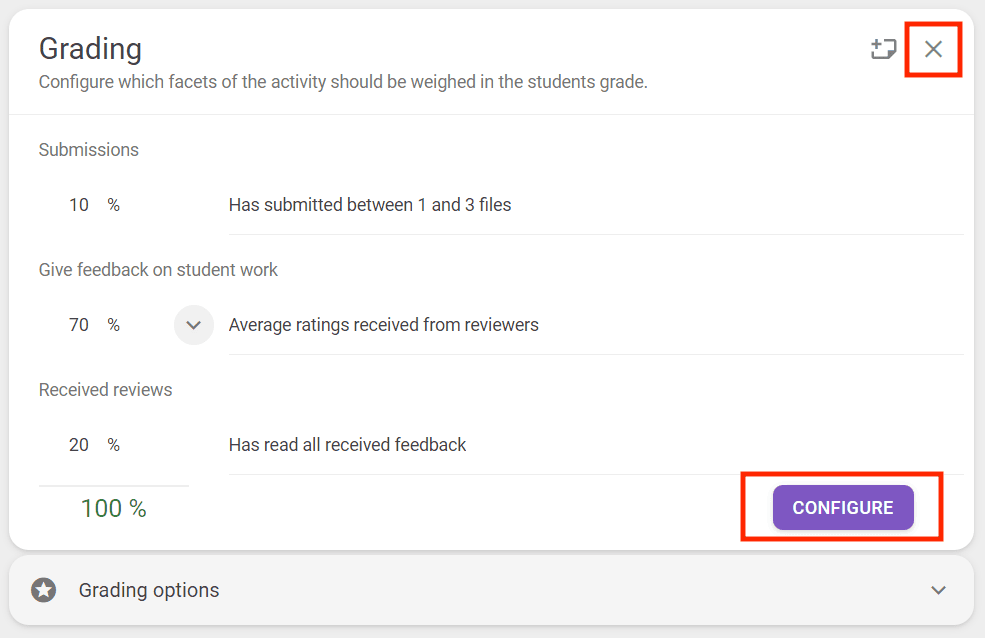Click the percent sign next to 10

114,205
